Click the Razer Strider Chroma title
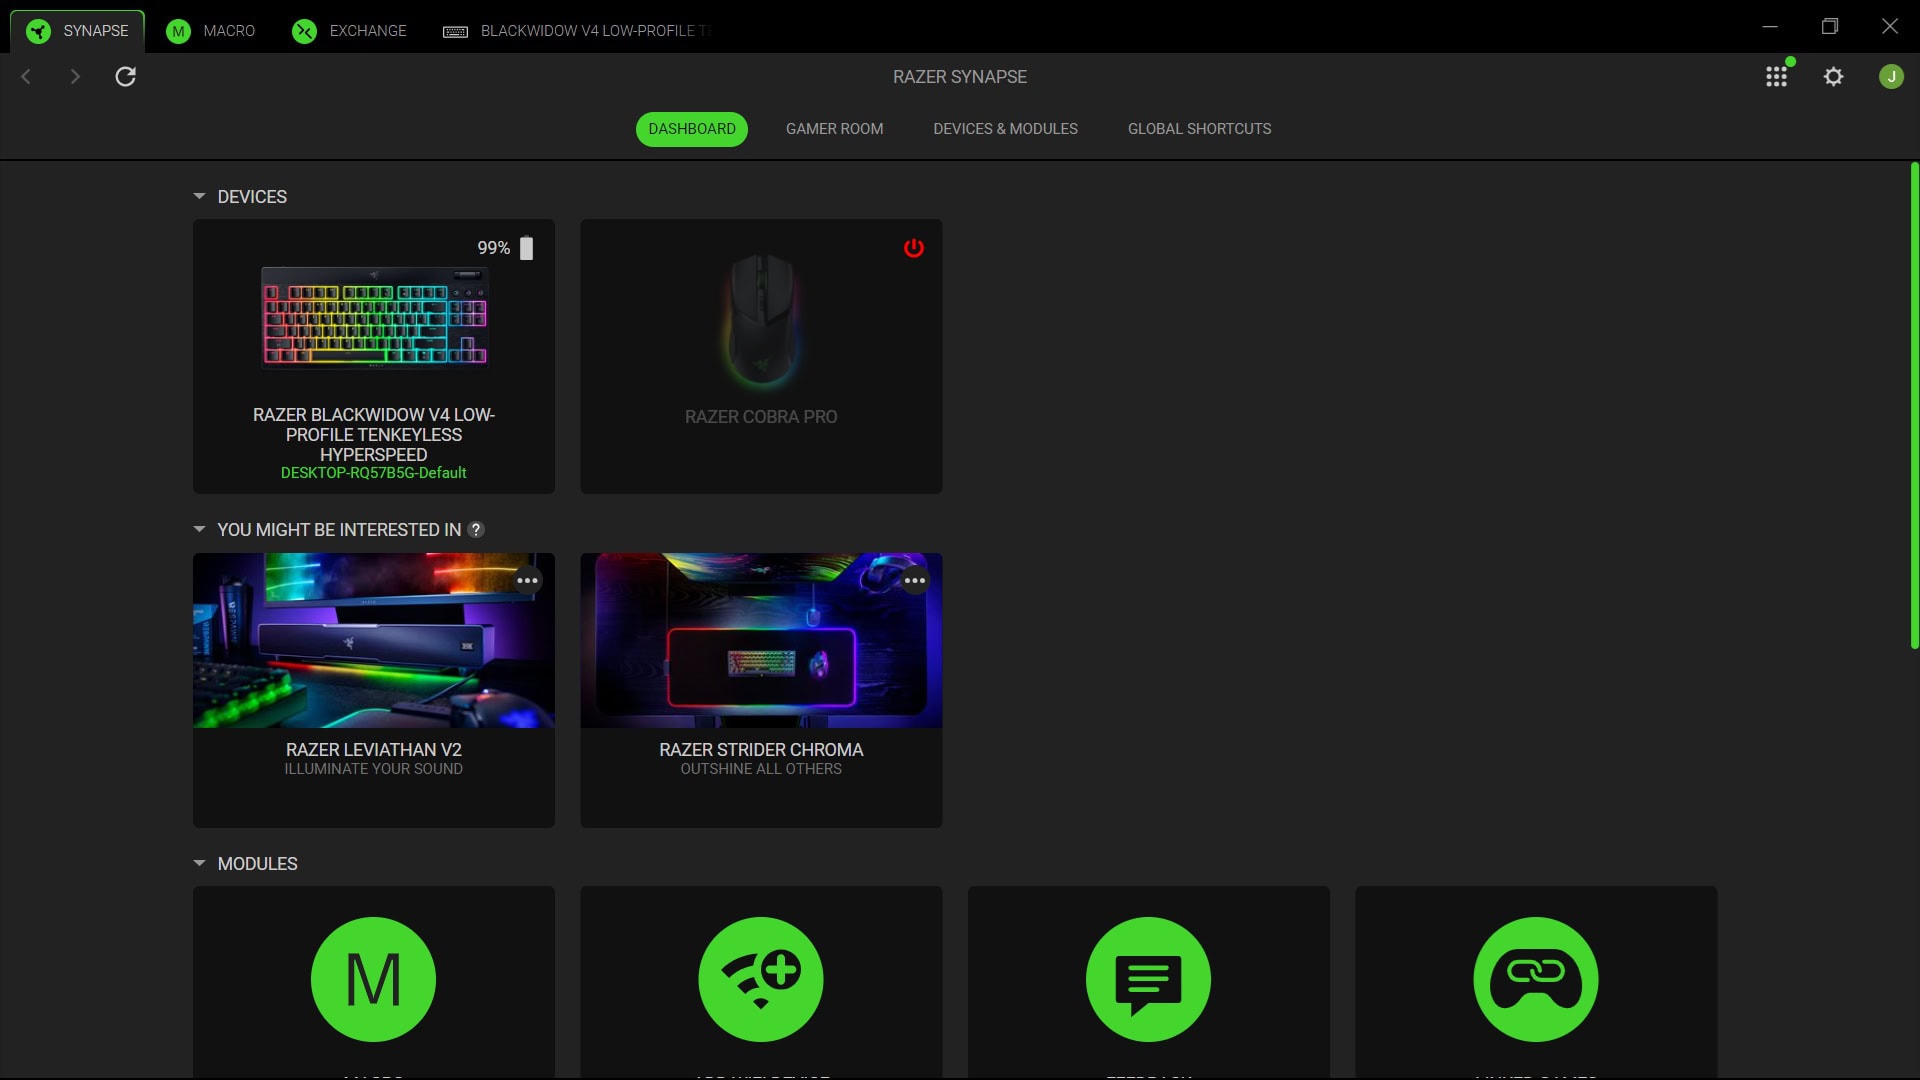 [761, 750]
